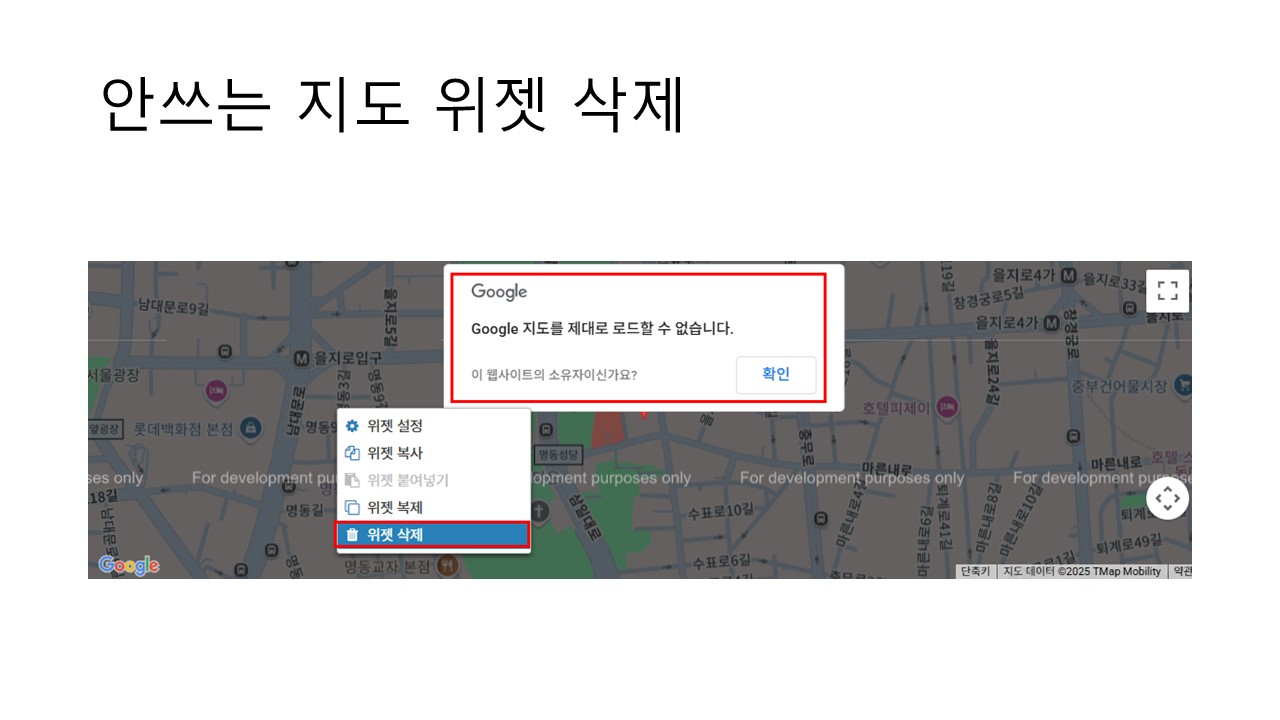
Task: Select 위젯 복제 in the context menu
Action: (x=433, y=507)
